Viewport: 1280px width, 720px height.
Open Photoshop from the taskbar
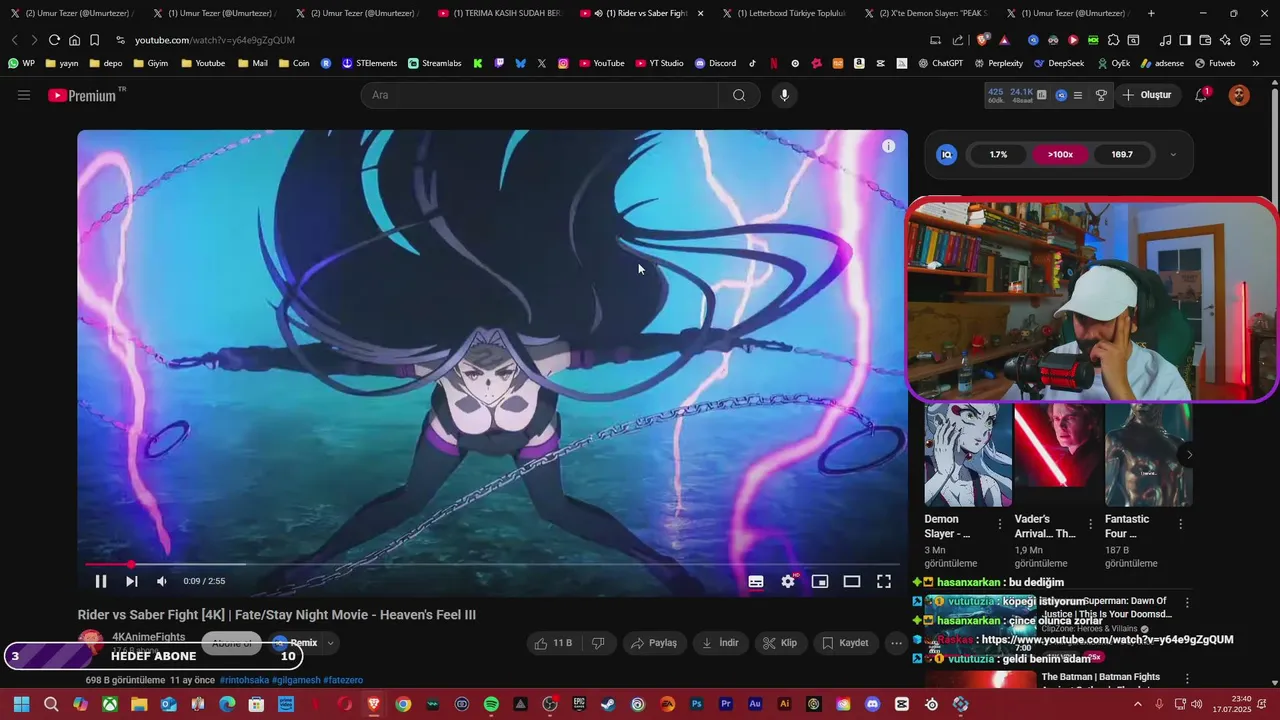[x=697, y=704]
